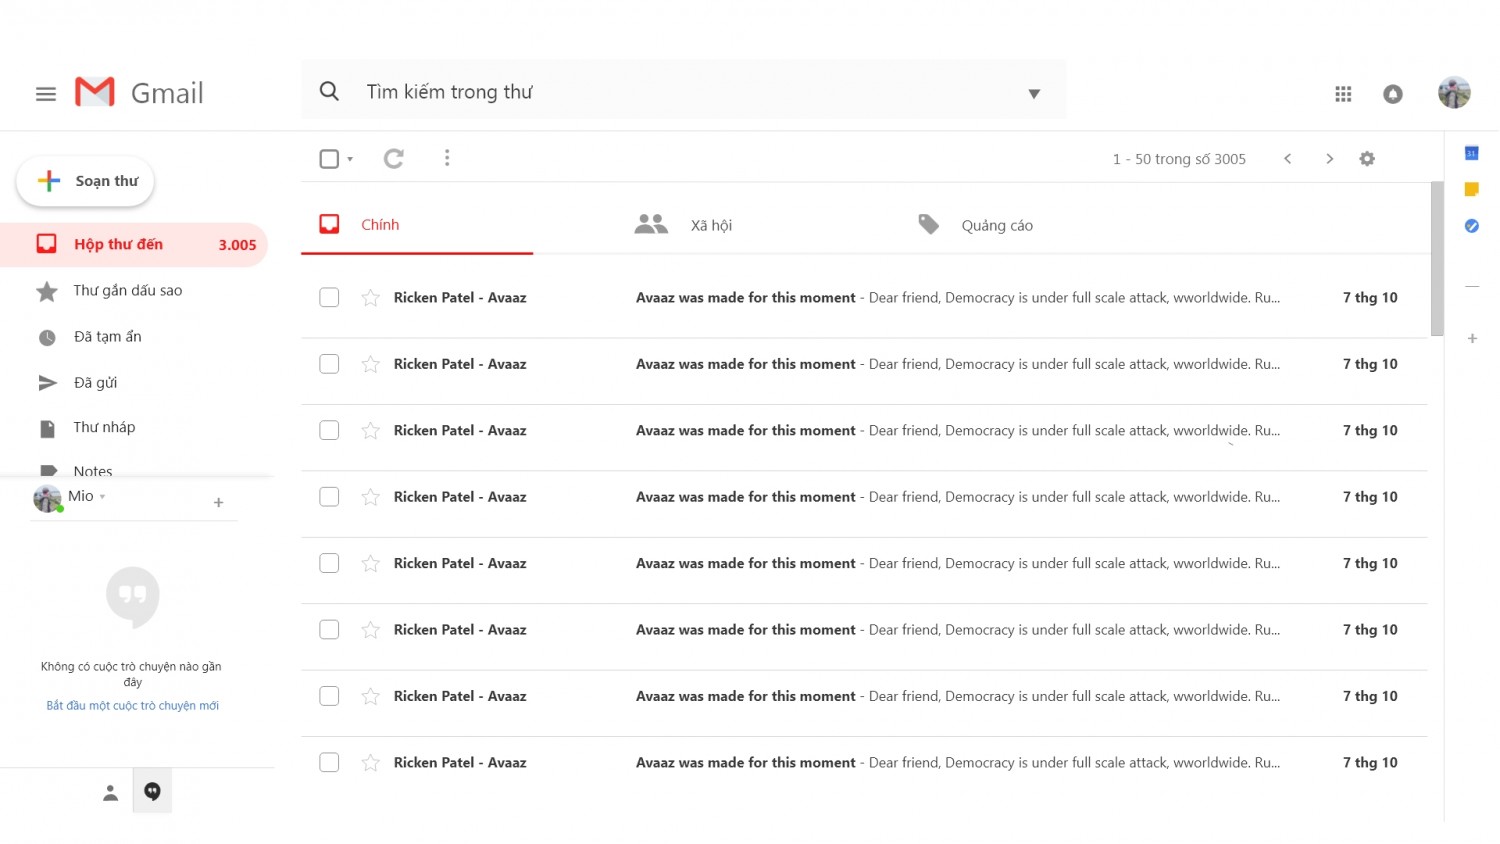Show Hangouts conversations icon

(x=152, y=792)
